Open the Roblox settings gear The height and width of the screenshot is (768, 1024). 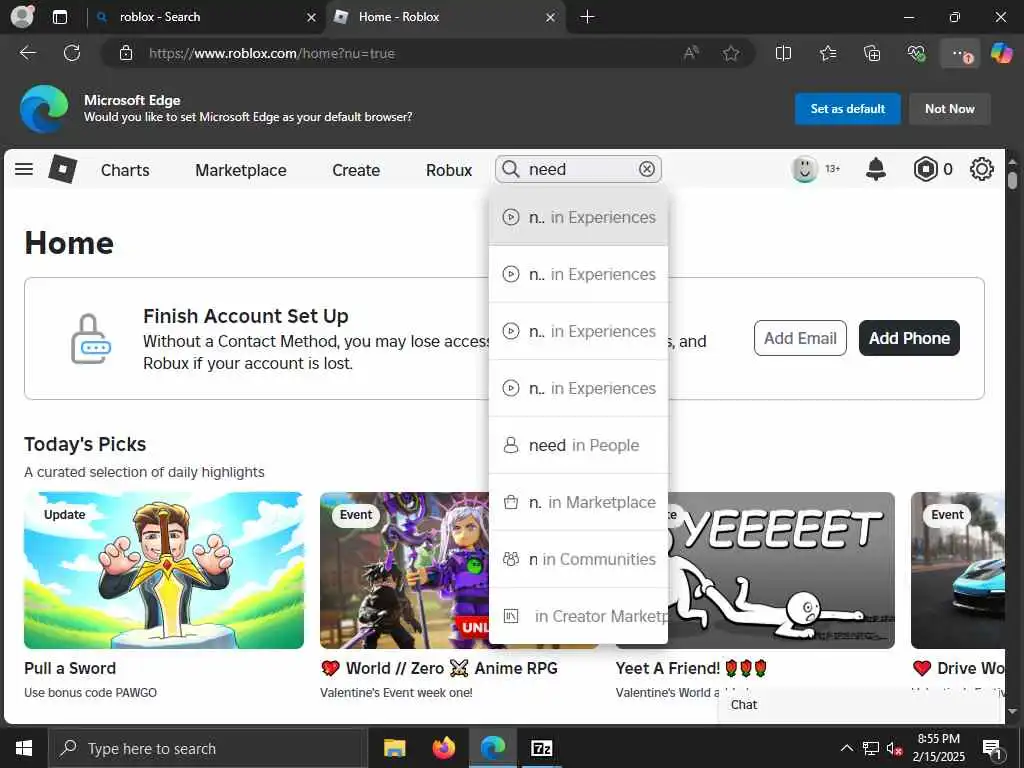[x=982, y=170]
